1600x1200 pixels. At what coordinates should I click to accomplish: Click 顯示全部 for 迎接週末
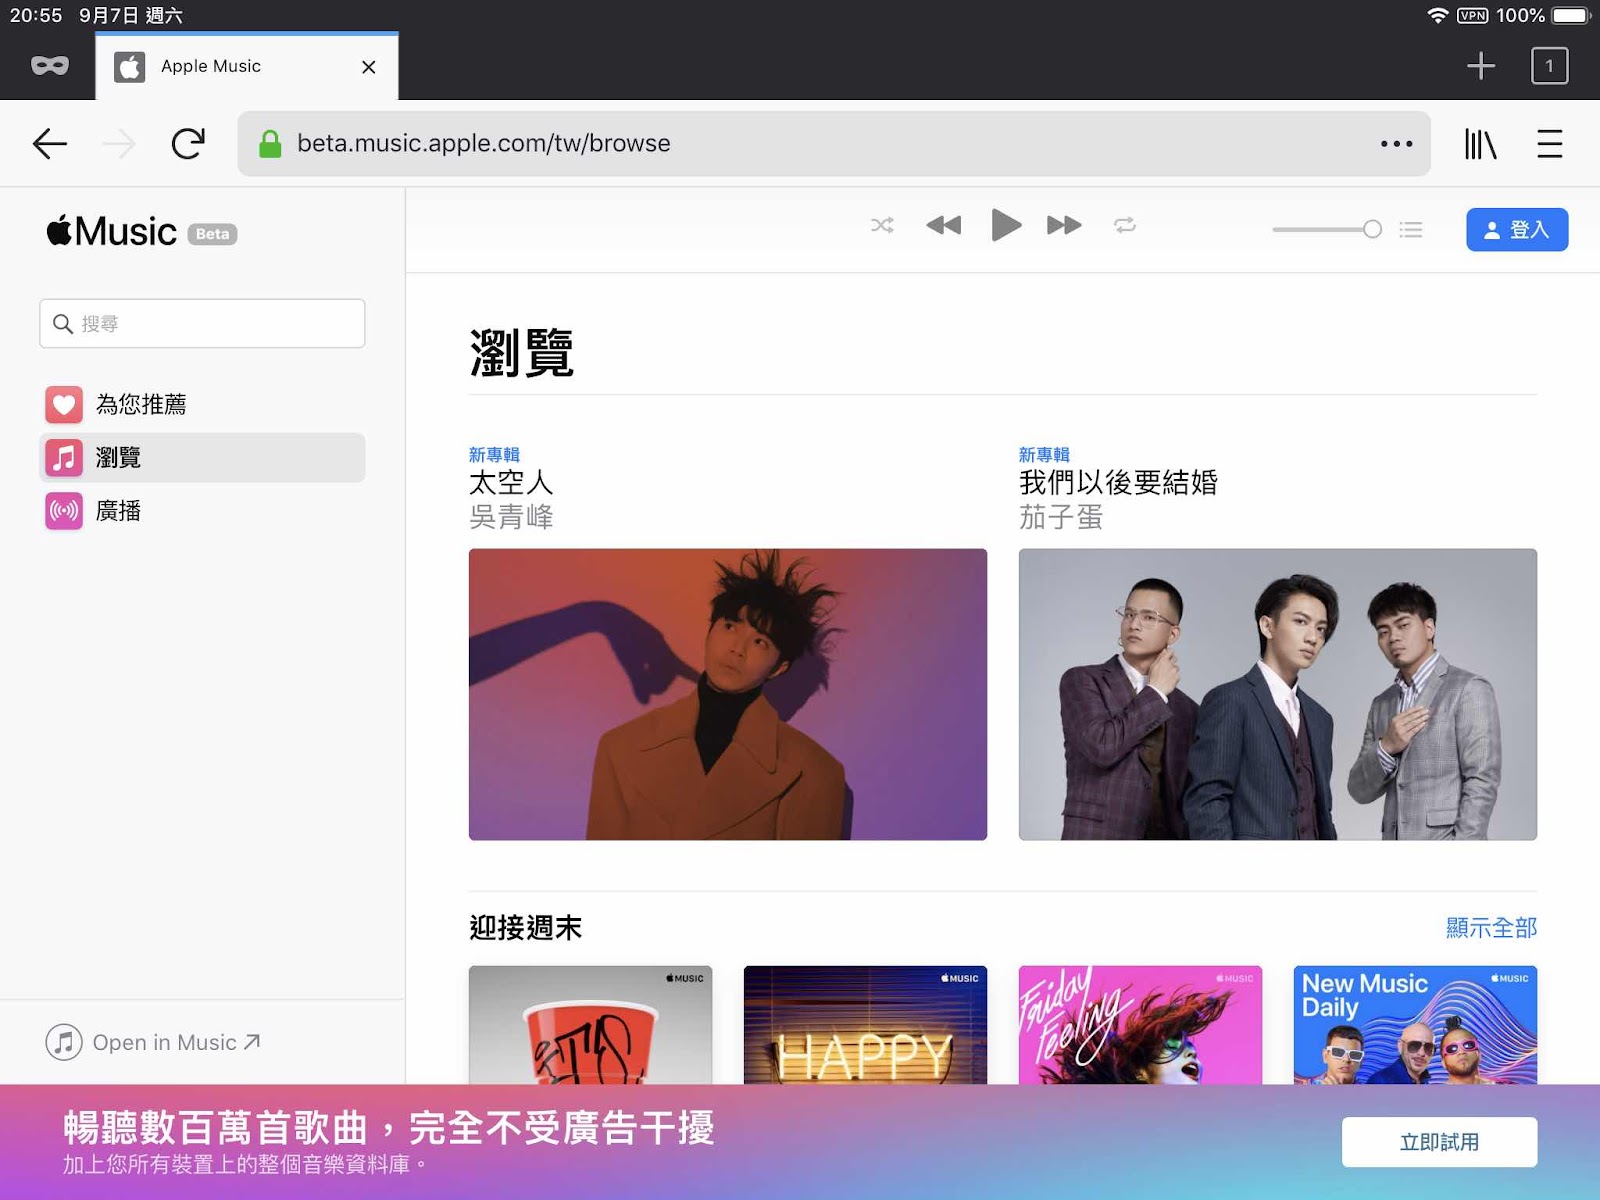(1491, 928)
